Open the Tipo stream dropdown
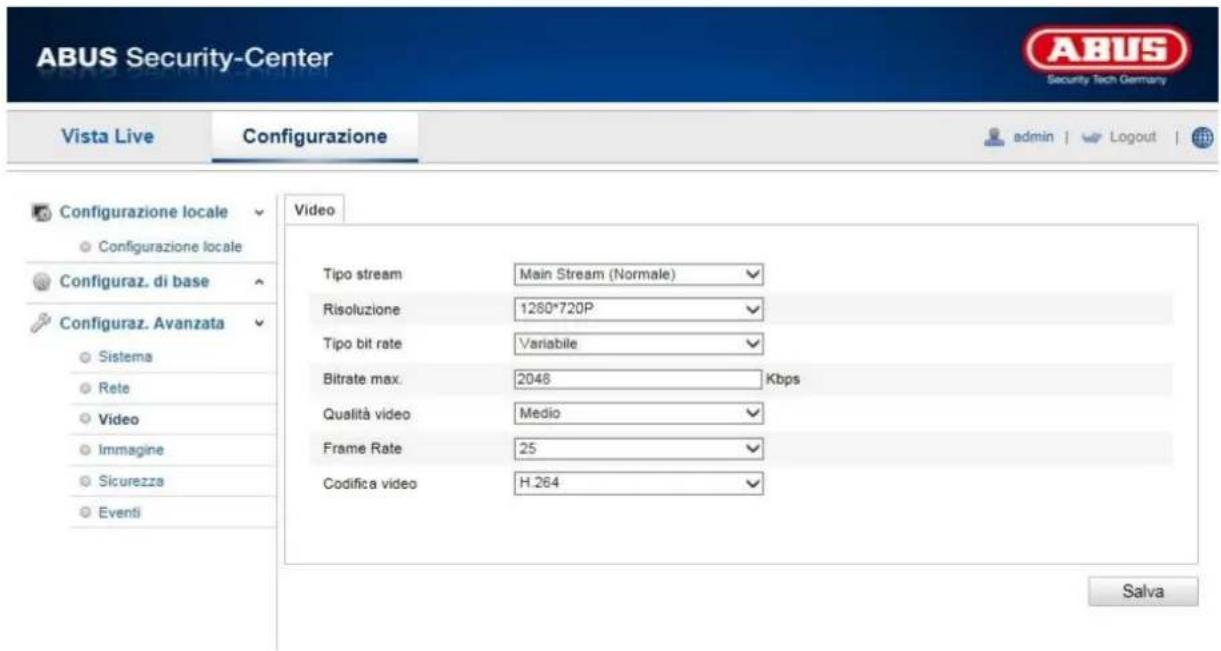The width and height of the screenshot is (1221, 651). pos(639,273)
